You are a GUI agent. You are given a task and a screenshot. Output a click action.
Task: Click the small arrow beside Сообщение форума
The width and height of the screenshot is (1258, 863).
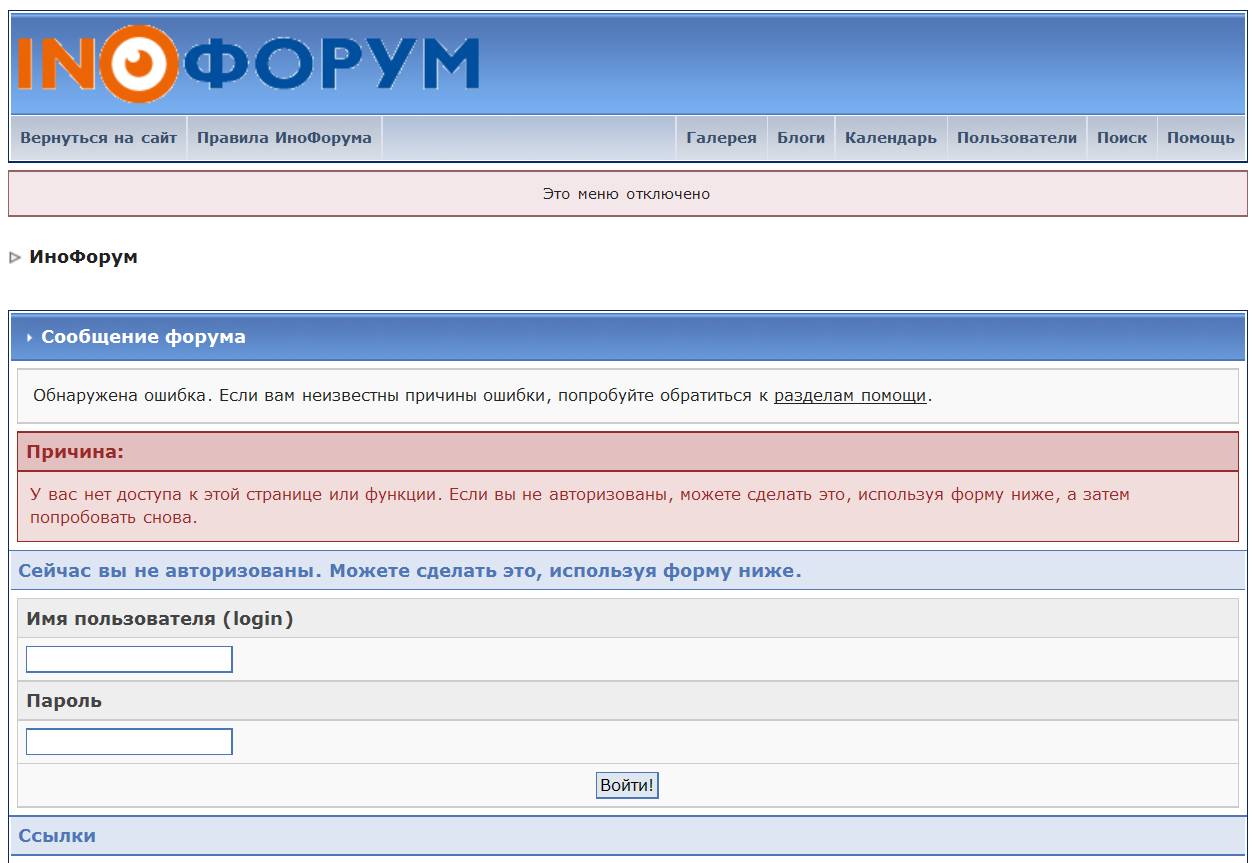pyautogui.click(x=29, y=338)
